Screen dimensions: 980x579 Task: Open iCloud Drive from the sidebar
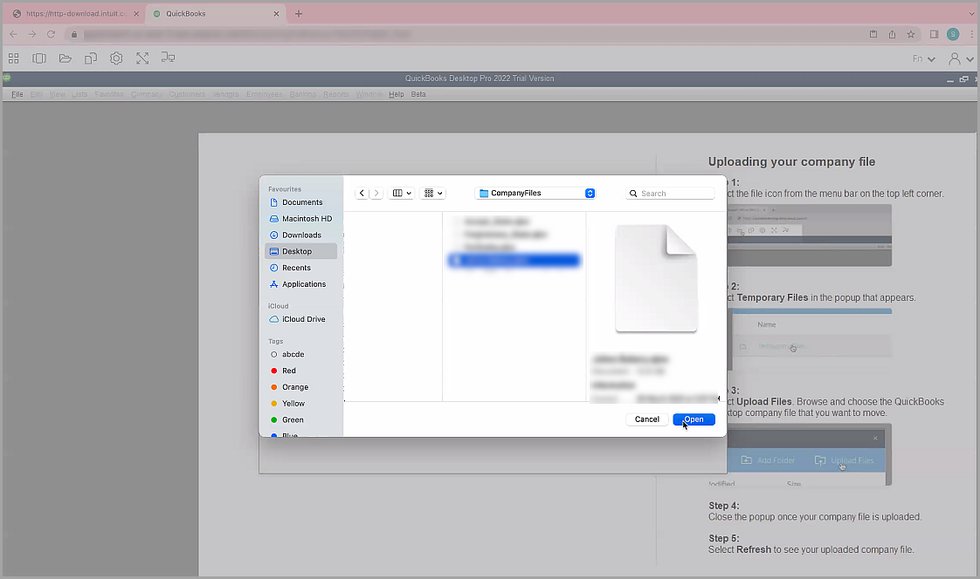(303, 319)
